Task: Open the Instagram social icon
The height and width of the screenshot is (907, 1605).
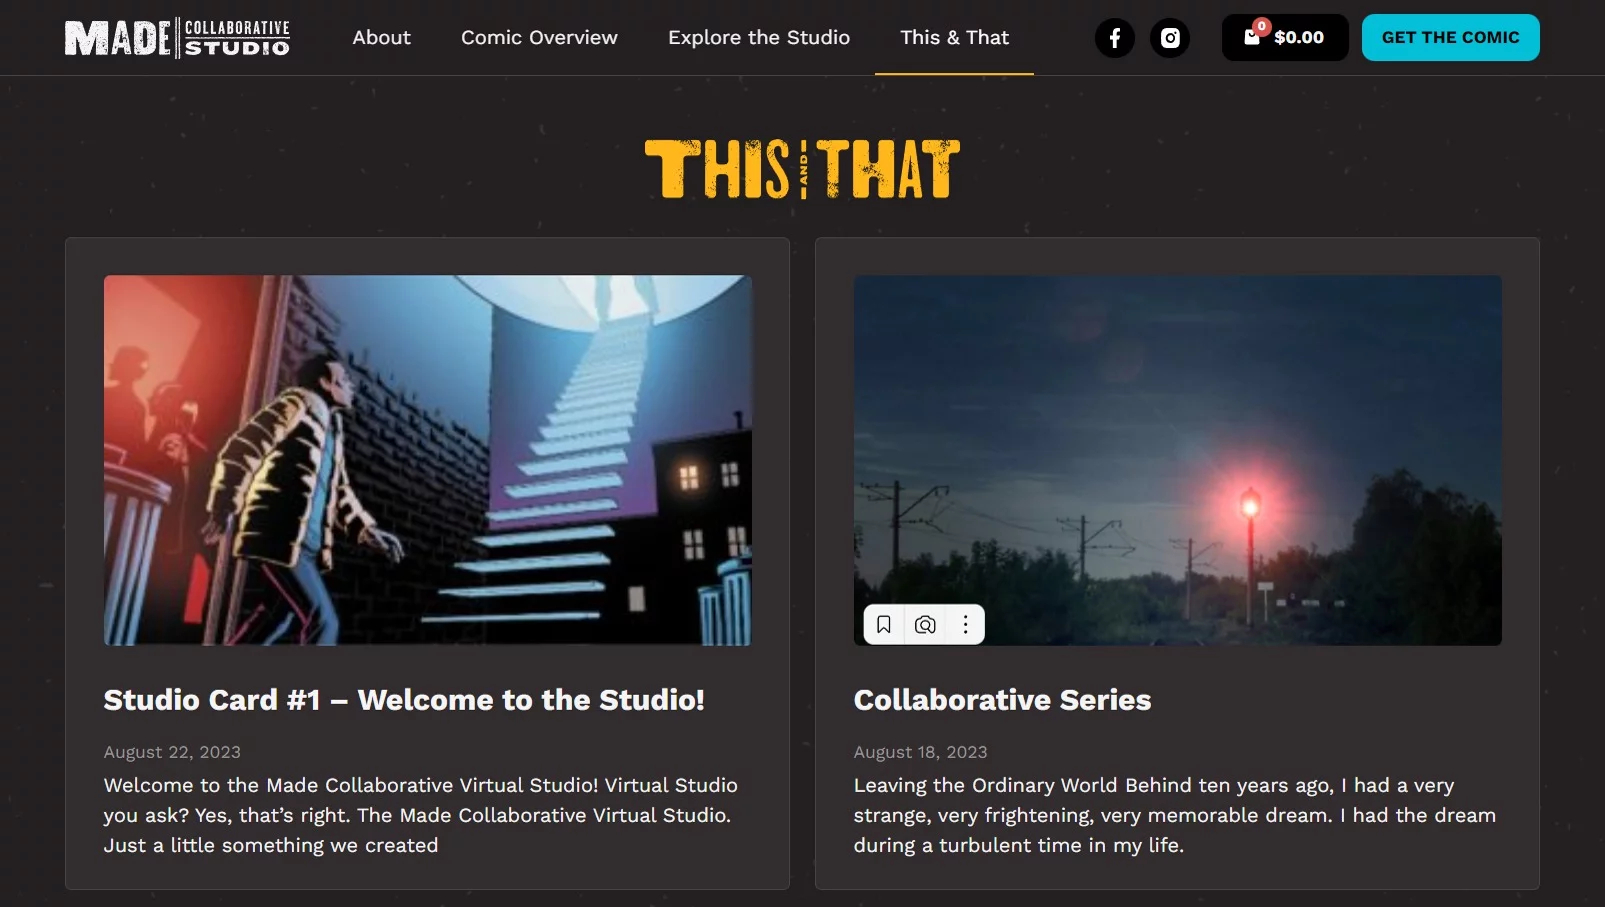Action: (x=1170, y=38)
